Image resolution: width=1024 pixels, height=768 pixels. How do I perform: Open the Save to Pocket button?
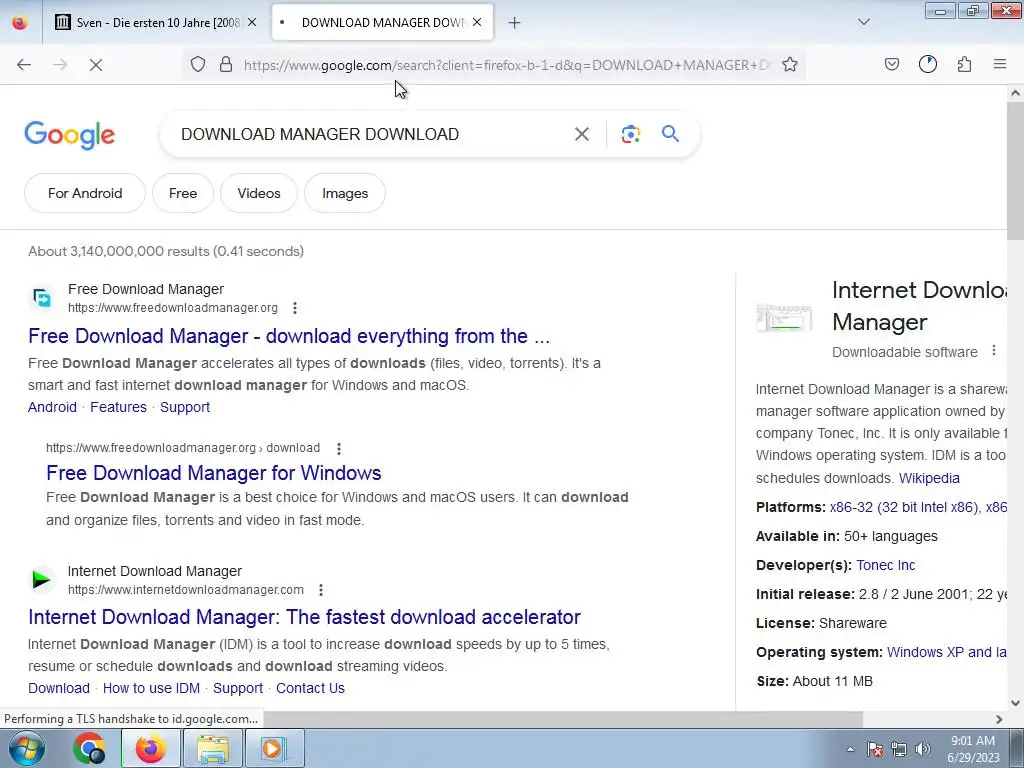892,64
